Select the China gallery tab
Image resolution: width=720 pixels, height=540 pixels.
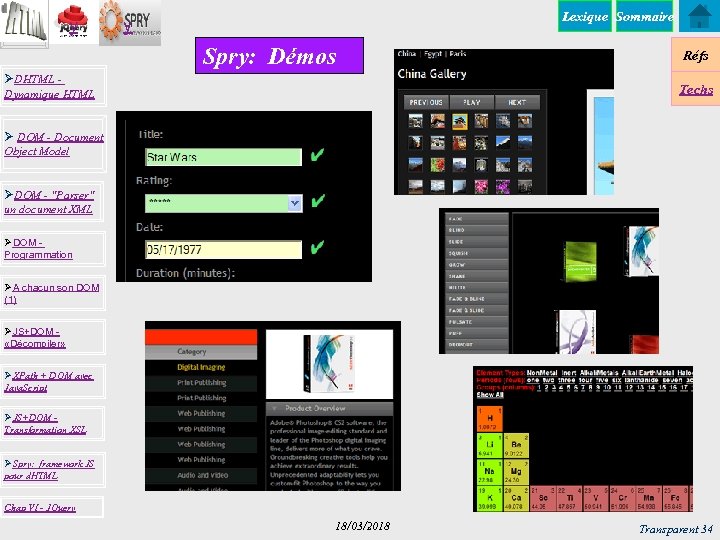406,54
